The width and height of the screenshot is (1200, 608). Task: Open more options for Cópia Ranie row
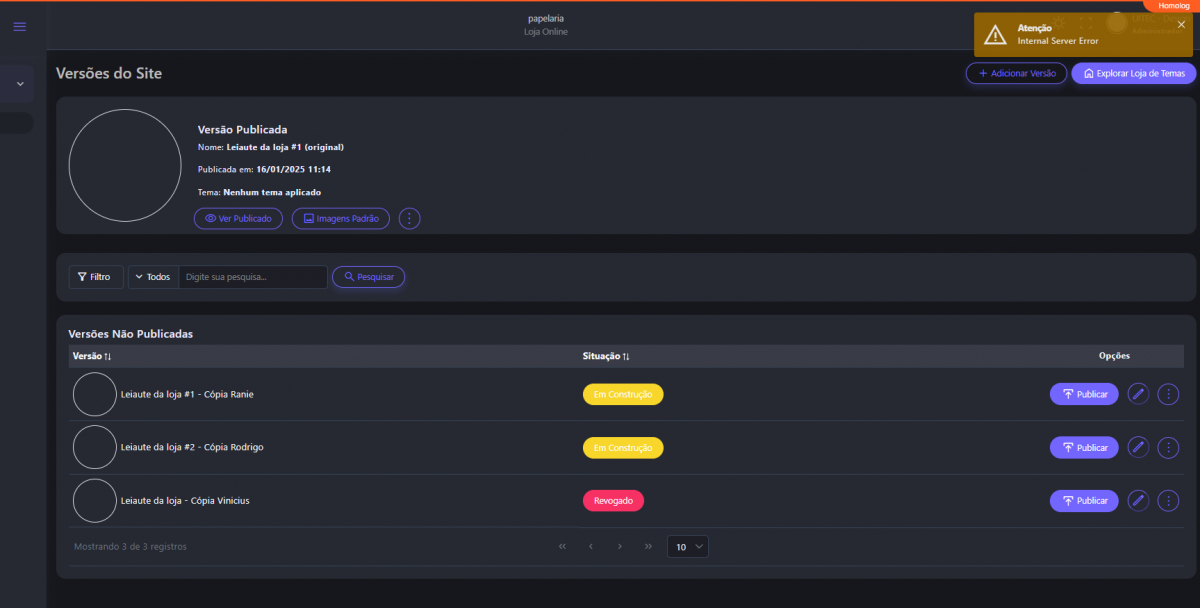[x=1168, y=394]
